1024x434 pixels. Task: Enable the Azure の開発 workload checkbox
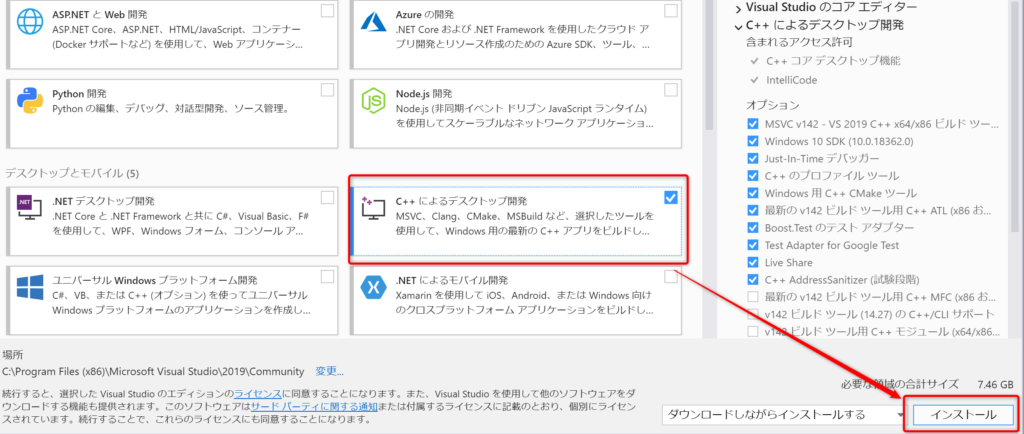[671, 11]
